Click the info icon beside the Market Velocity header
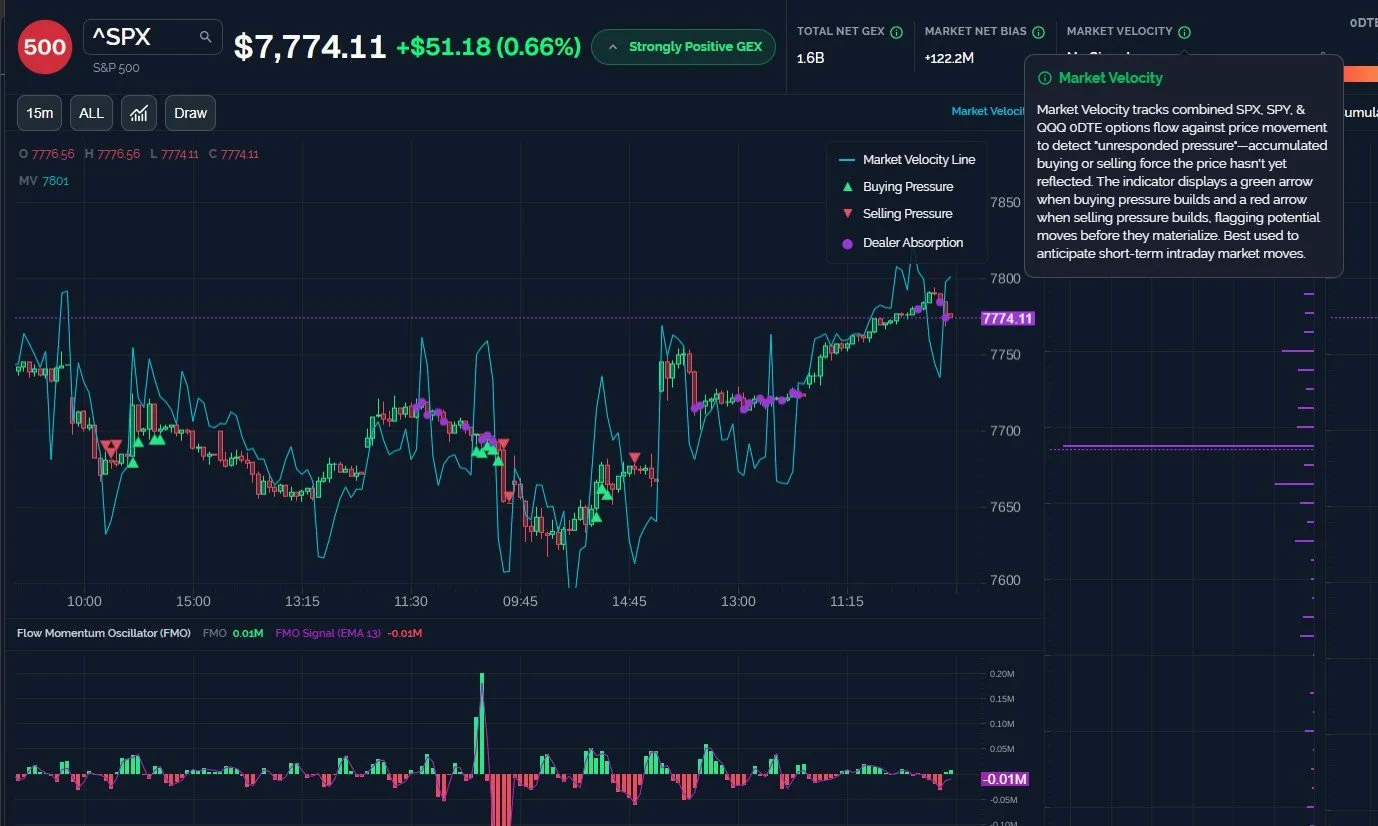Image resolution: width=1378 pixels, height=826 pixels. click(1184, 32)
